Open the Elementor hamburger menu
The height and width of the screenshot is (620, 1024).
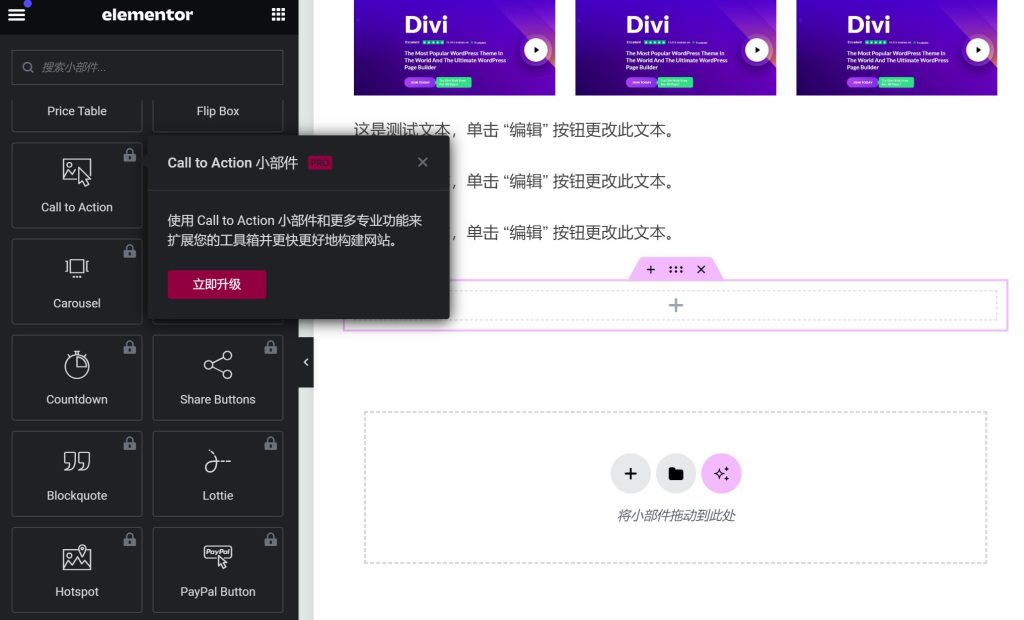tap(16, 14)
